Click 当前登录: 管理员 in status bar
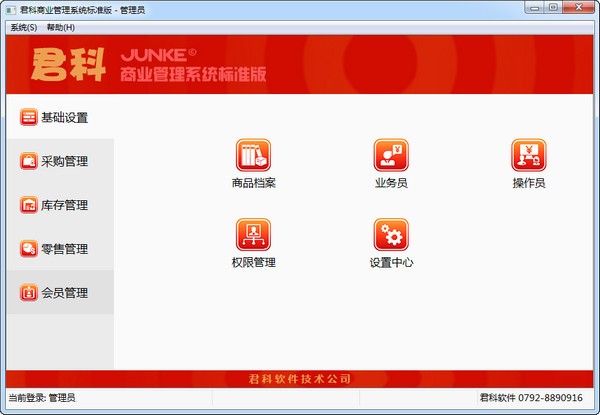Viewport: 600px width, 415px height. pos(42,398)
